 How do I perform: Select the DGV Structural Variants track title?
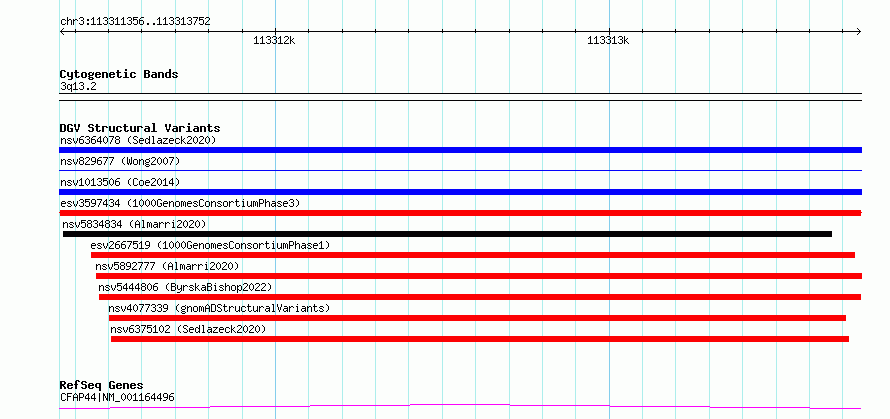(140, 128)
